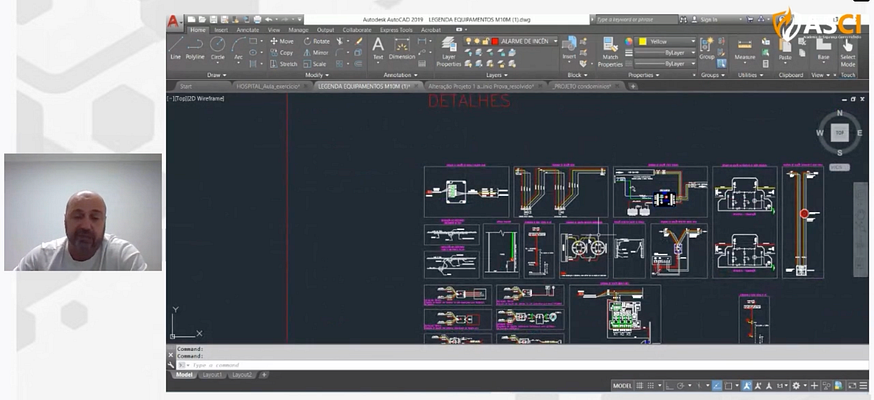The height and width of the screenshot is (400, 874).
Task: Click the Open file icon in quick access toolbar
Action: click(x=202, y=19)
